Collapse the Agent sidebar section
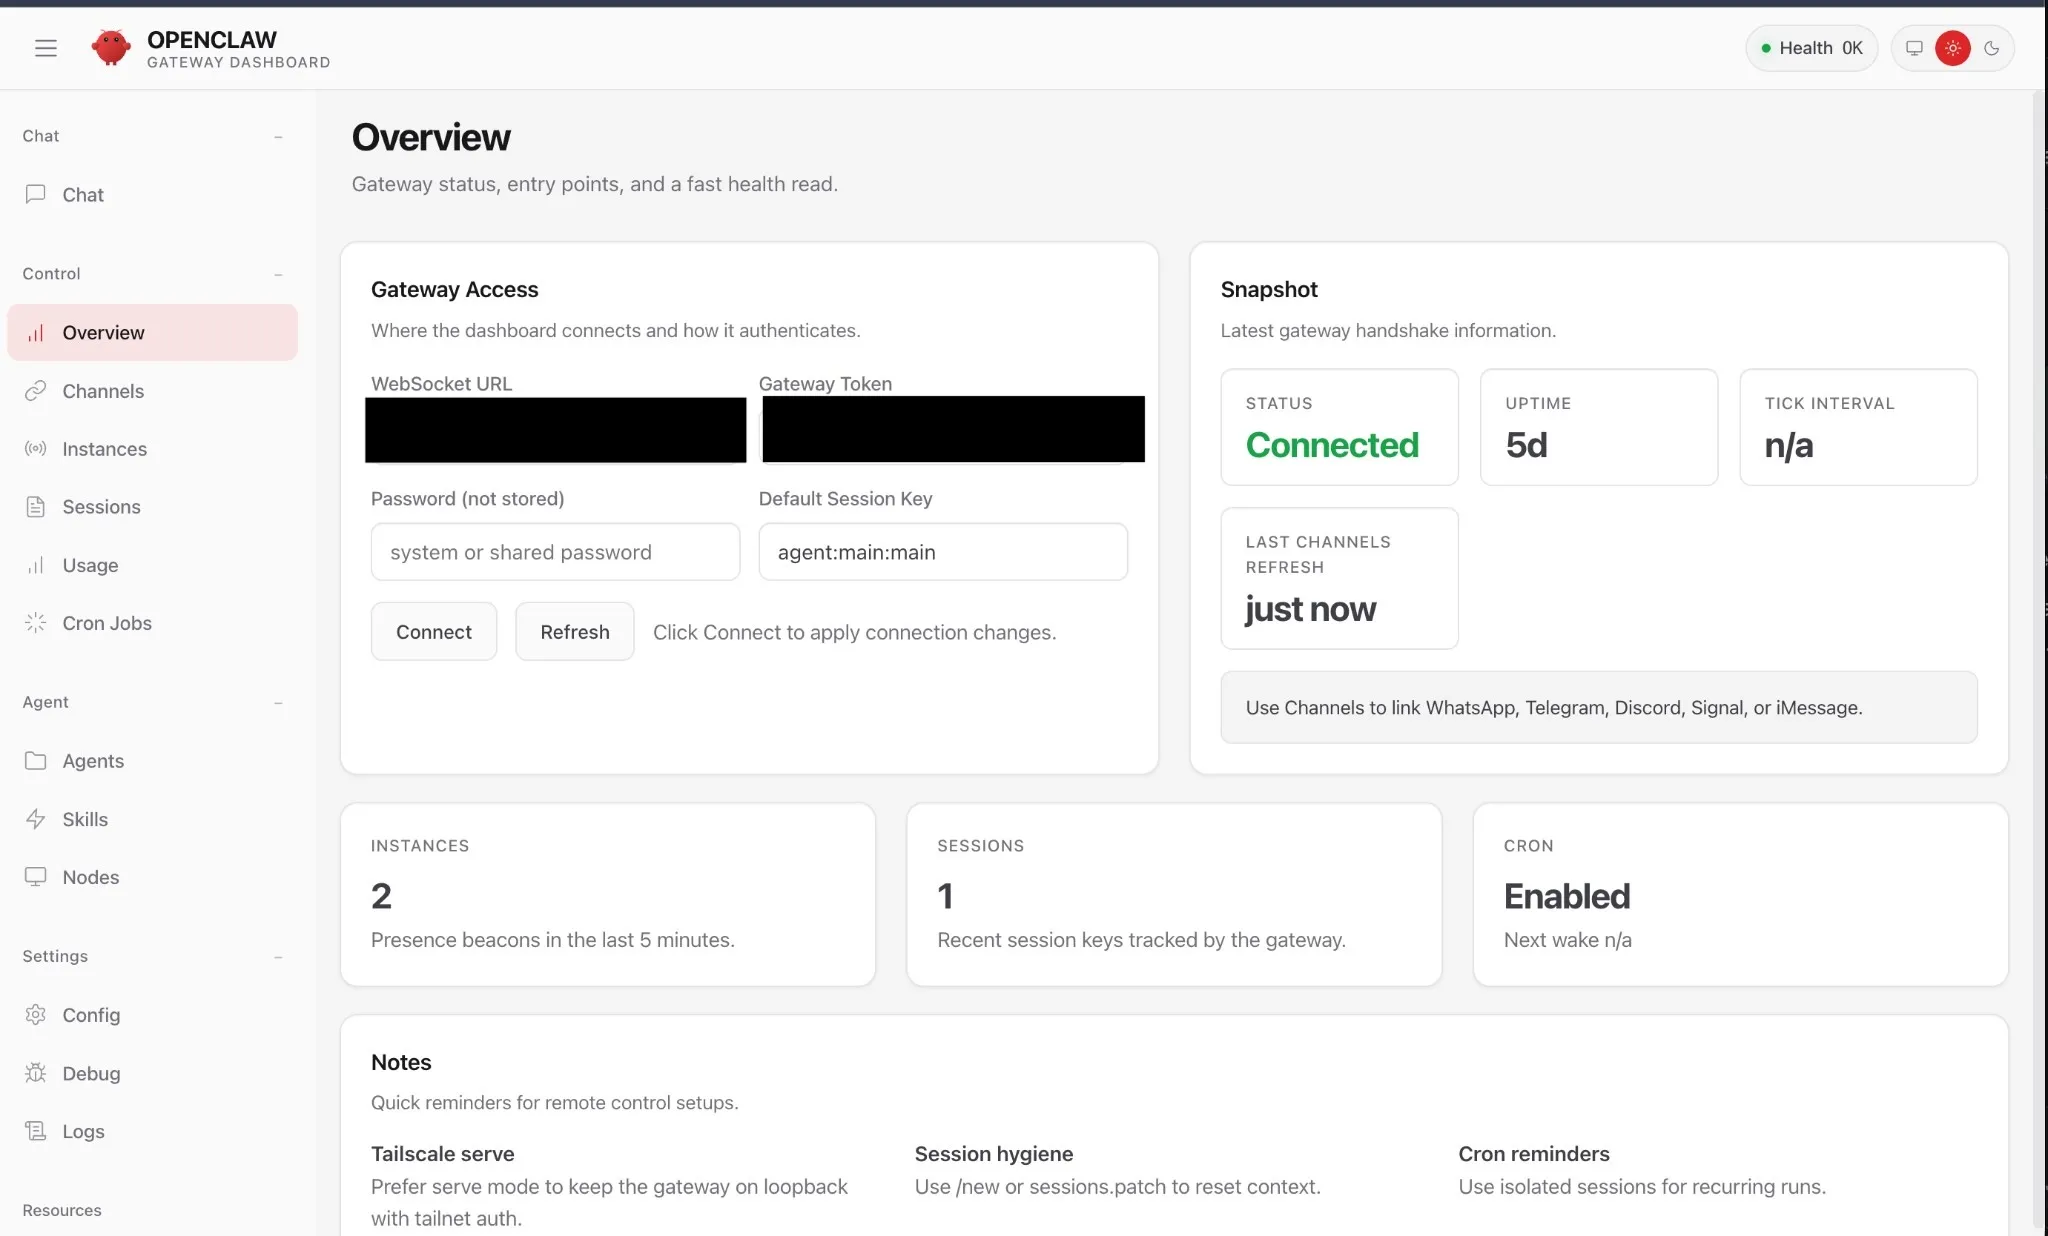The image size is (2048, 1236). pyautogui.click(x=278, y=703)
